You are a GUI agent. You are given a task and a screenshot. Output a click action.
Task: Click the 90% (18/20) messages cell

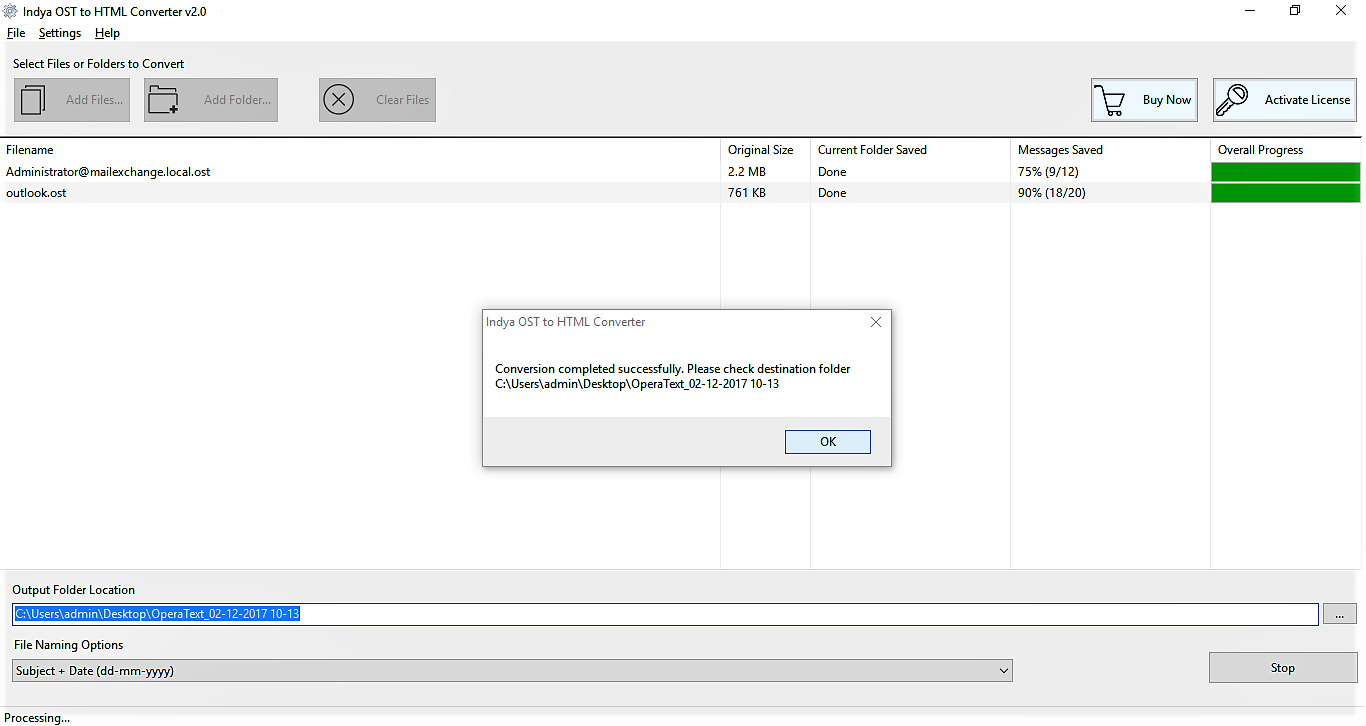[x=1051, y=193]
